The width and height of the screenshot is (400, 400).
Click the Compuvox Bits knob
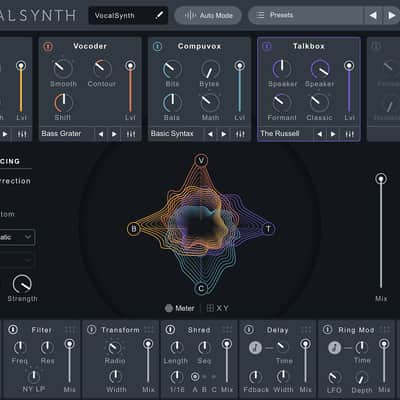click(x=172, y=69)
